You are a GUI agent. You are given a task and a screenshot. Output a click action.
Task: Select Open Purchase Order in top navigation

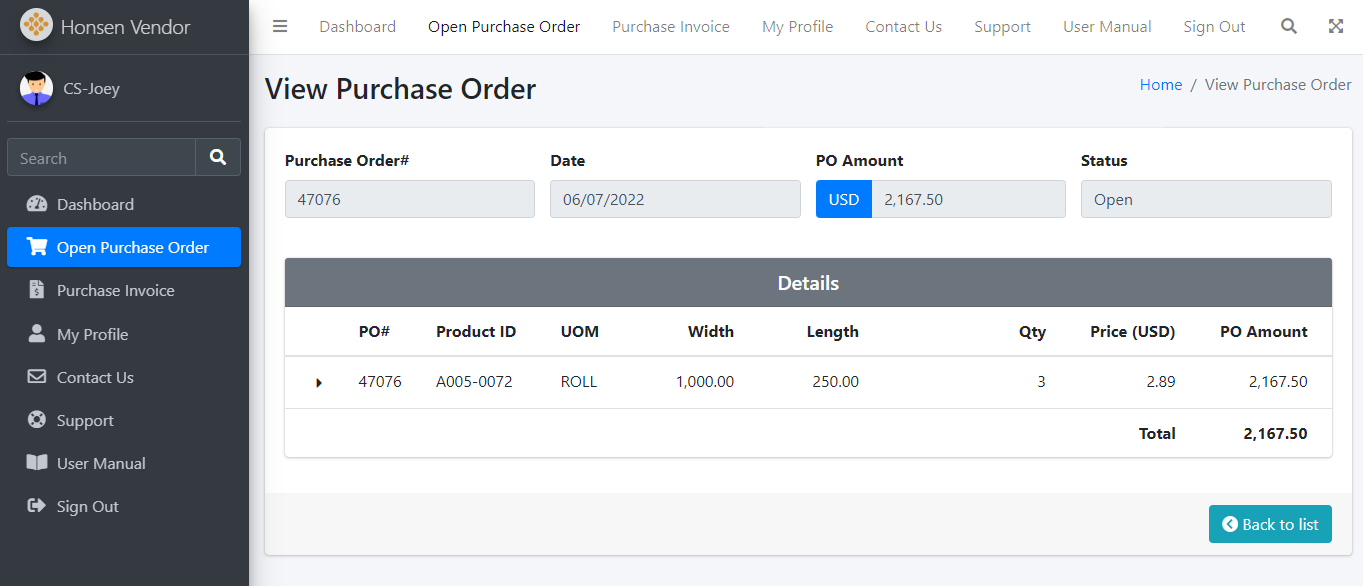504,27
